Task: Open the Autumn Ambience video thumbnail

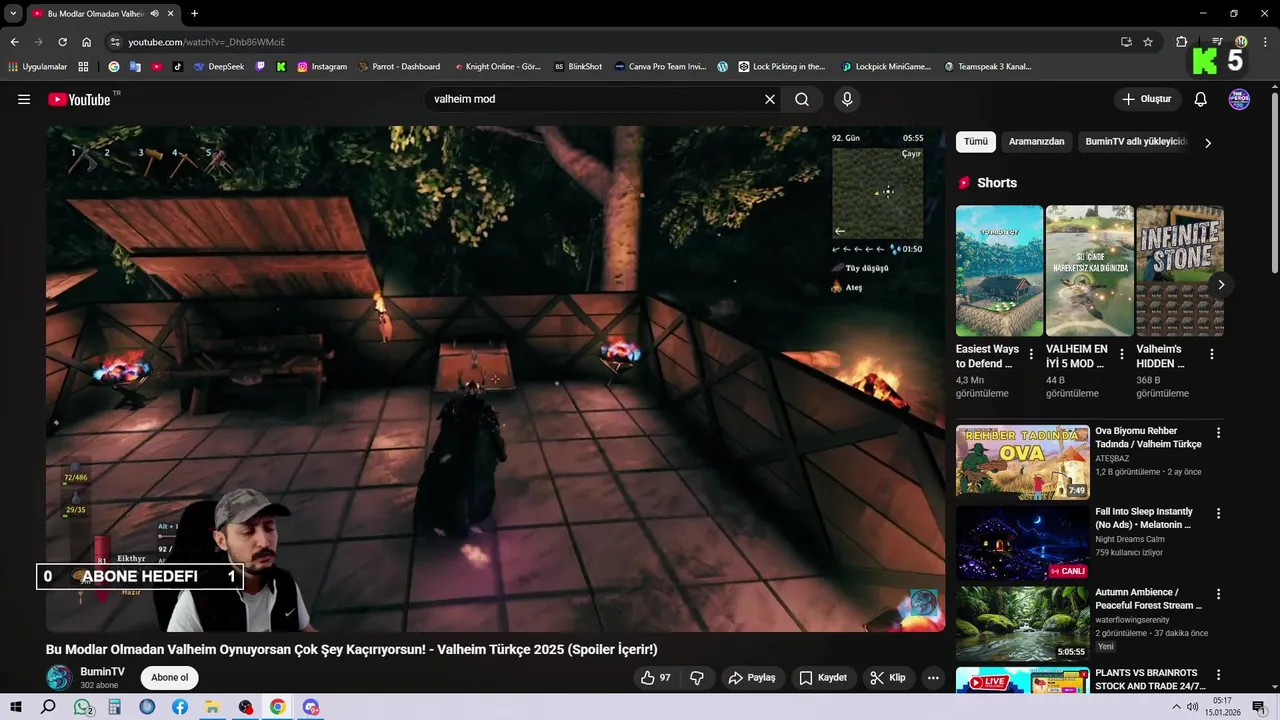Action: (x=1022, y=623)
